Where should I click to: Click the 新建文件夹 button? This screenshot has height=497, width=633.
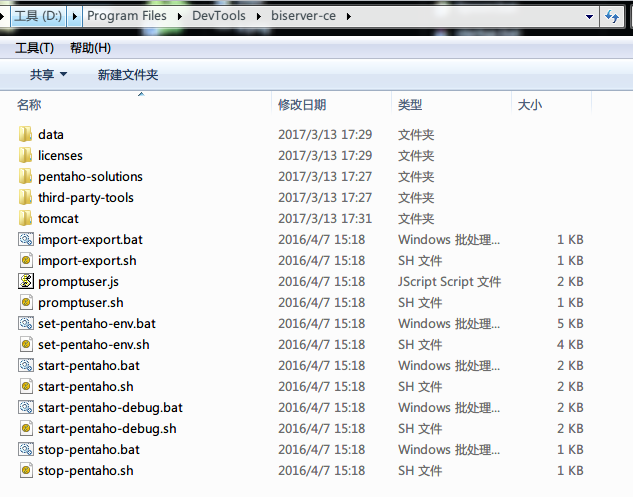(128, 75)
